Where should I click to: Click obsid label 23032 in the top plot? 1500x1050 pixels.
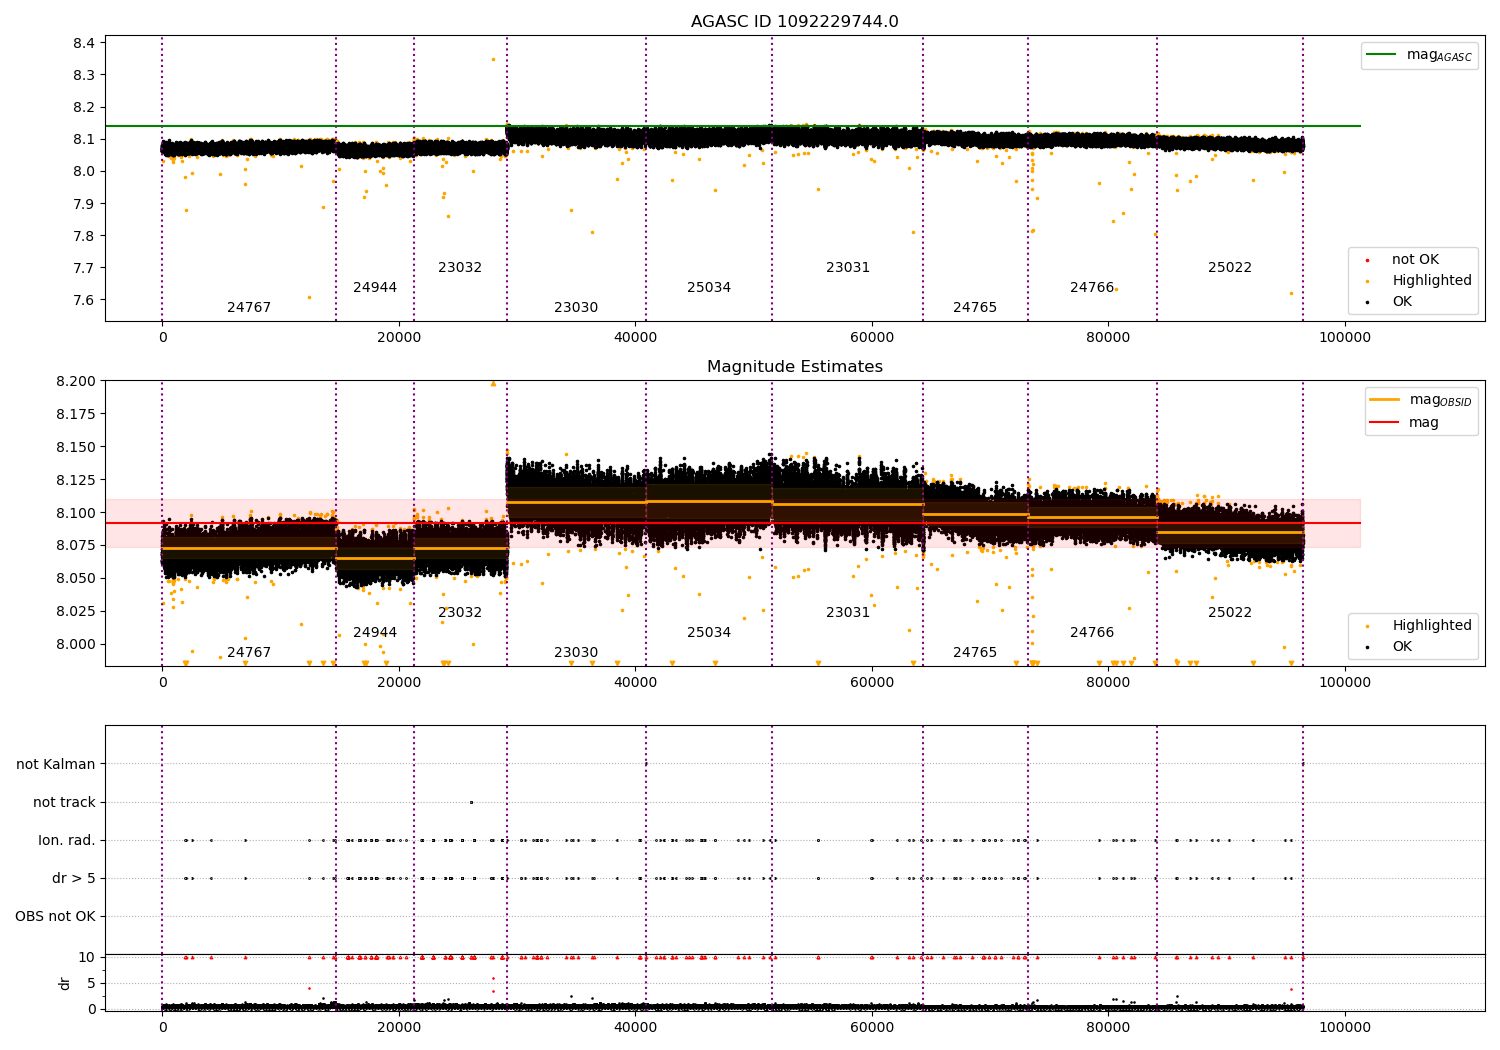[460, 268]
